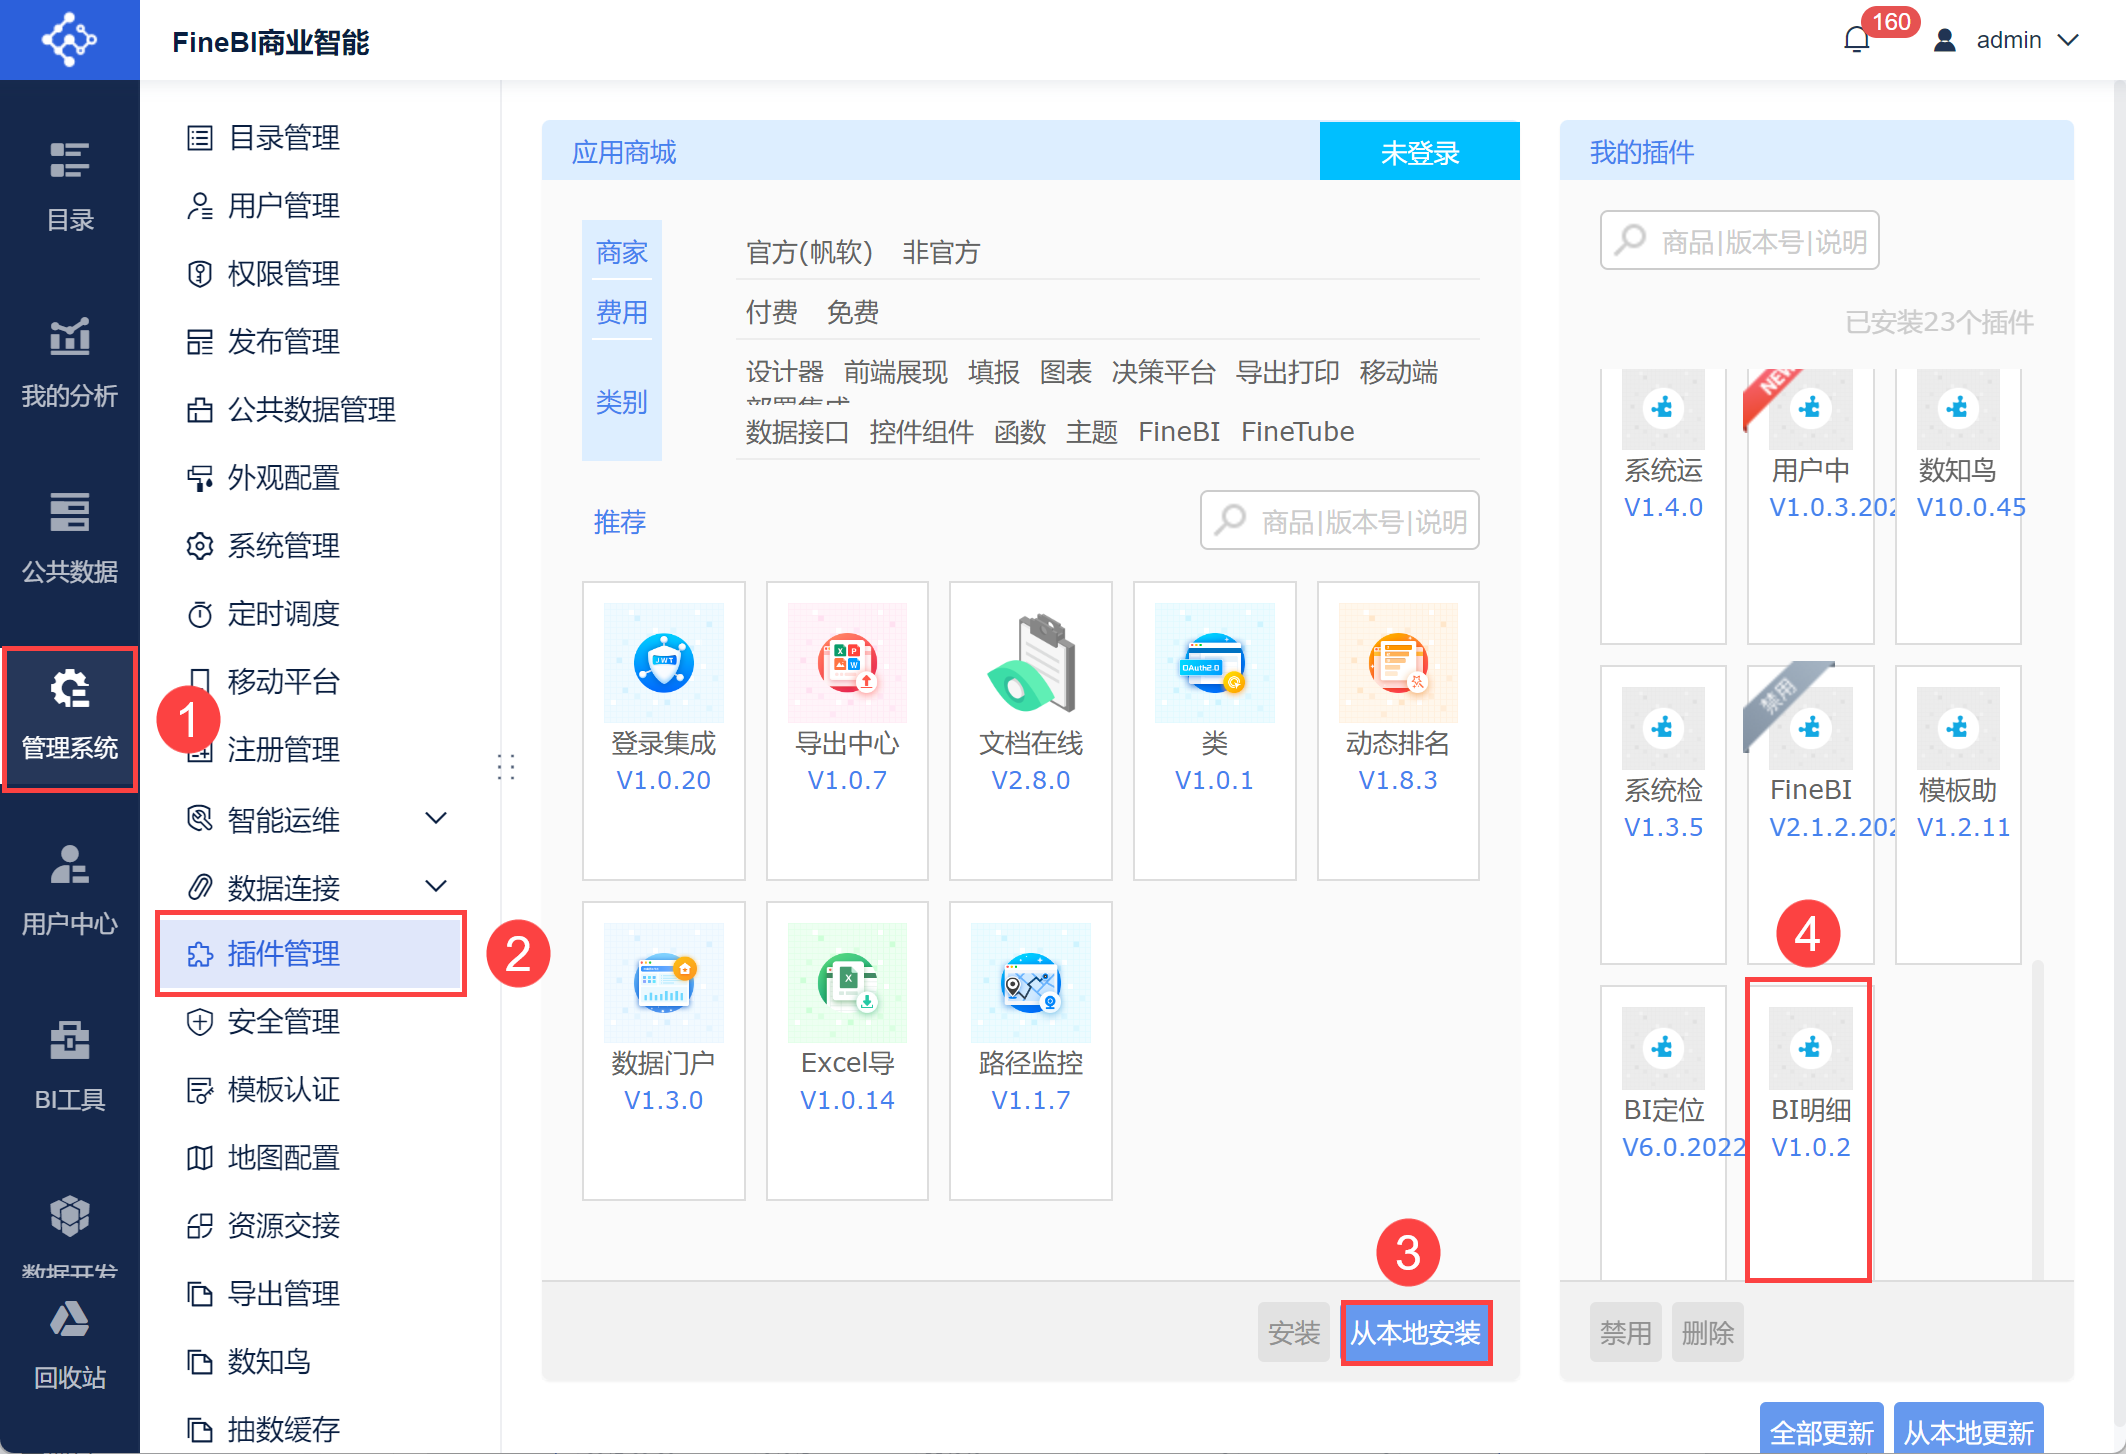Click the 安装 button

1294,1332
